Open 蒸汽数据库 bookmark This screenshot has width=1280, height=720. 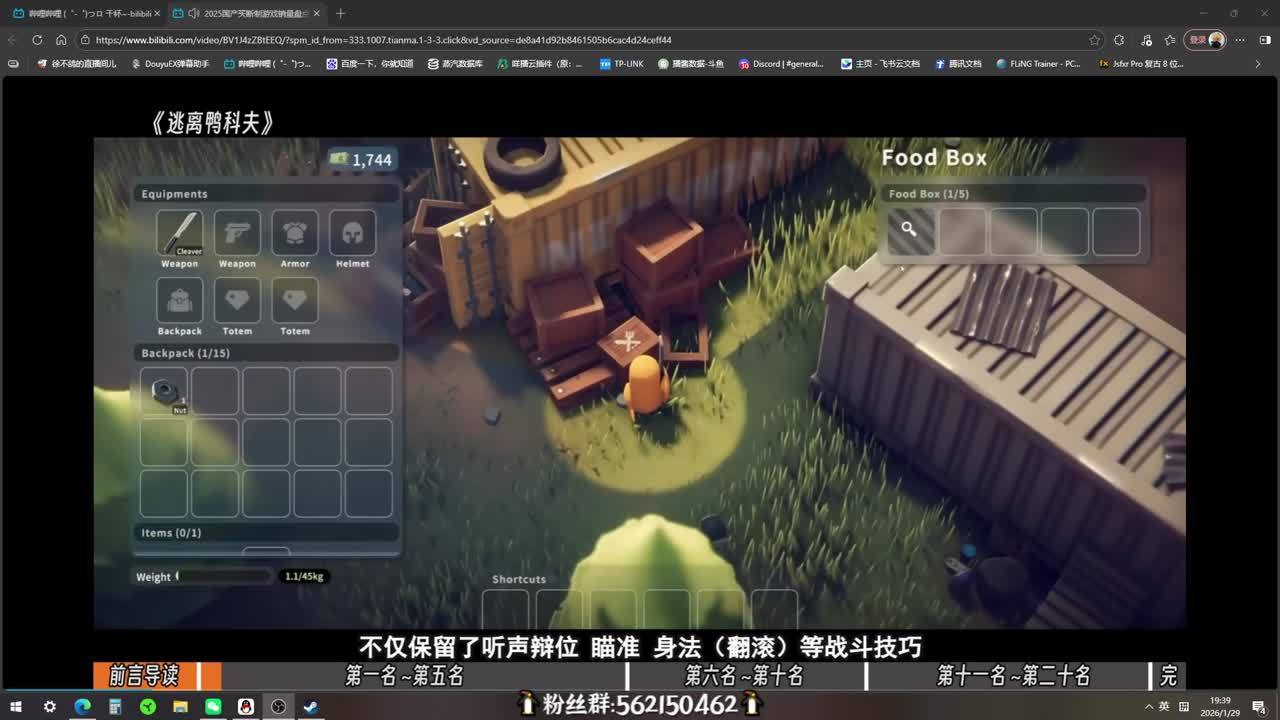(x=455, y=64)
